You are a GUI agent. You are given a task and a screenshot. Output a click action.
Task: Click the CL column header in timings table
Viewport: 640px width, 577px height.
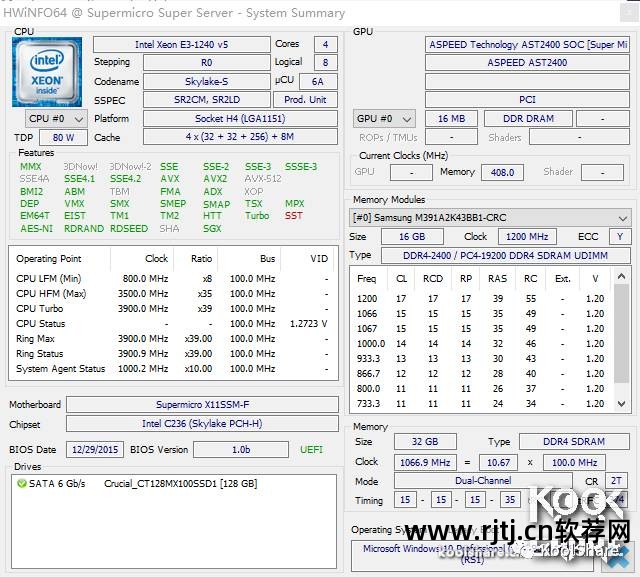(402, 279)
